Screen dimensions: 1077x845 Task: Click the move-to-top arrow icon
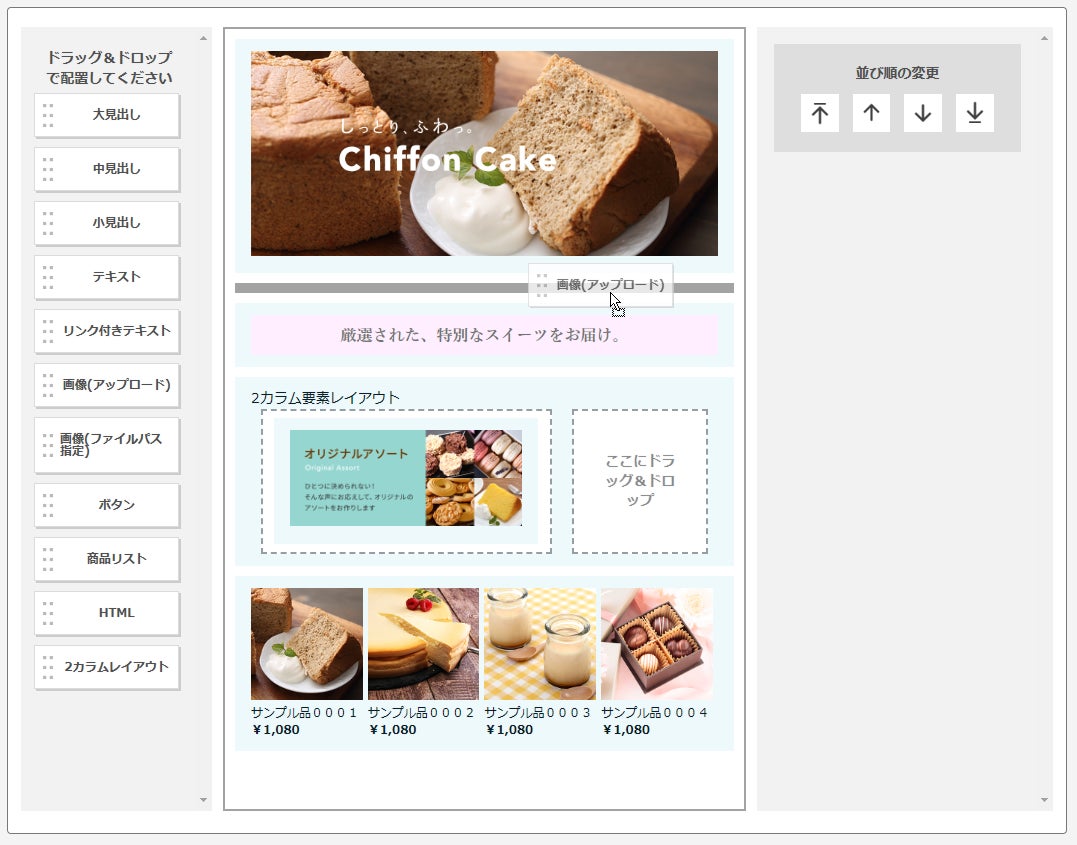(x=819, y=113)
